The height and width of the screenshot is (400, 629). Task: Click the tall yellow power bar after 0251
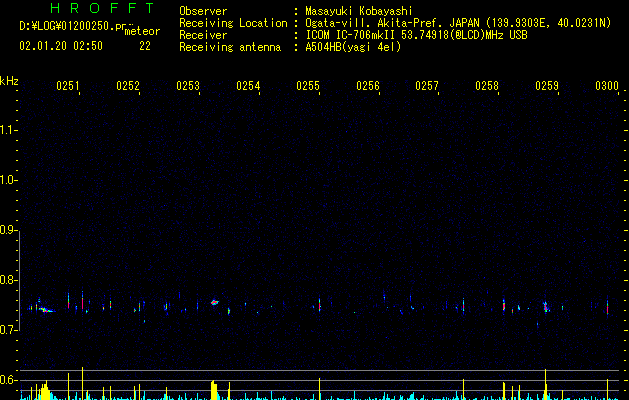click(83, 383)
